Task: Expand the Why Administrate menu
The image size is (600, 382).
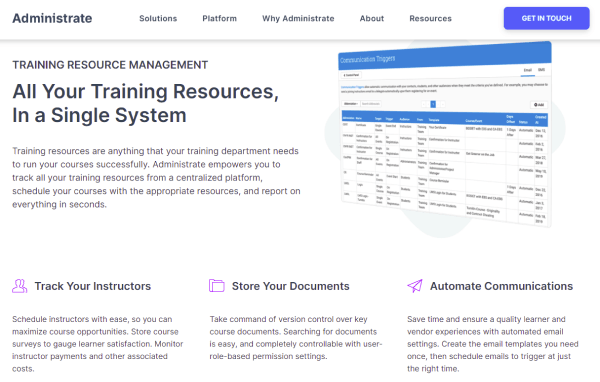Action: click(298, 18)
